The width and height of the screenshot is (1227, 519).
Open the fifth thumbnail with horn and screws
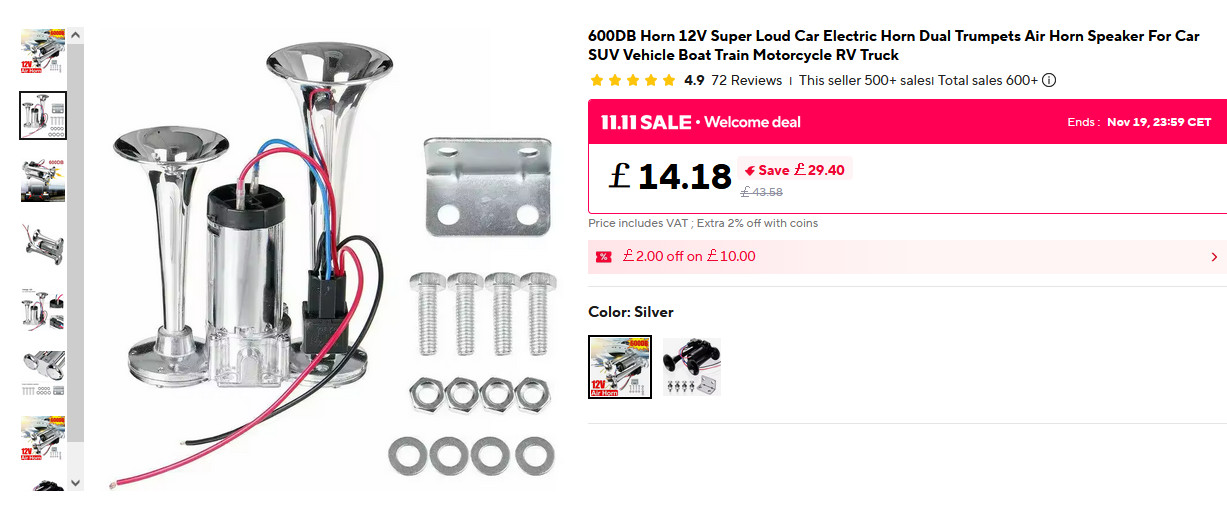[x=43, y=309]
